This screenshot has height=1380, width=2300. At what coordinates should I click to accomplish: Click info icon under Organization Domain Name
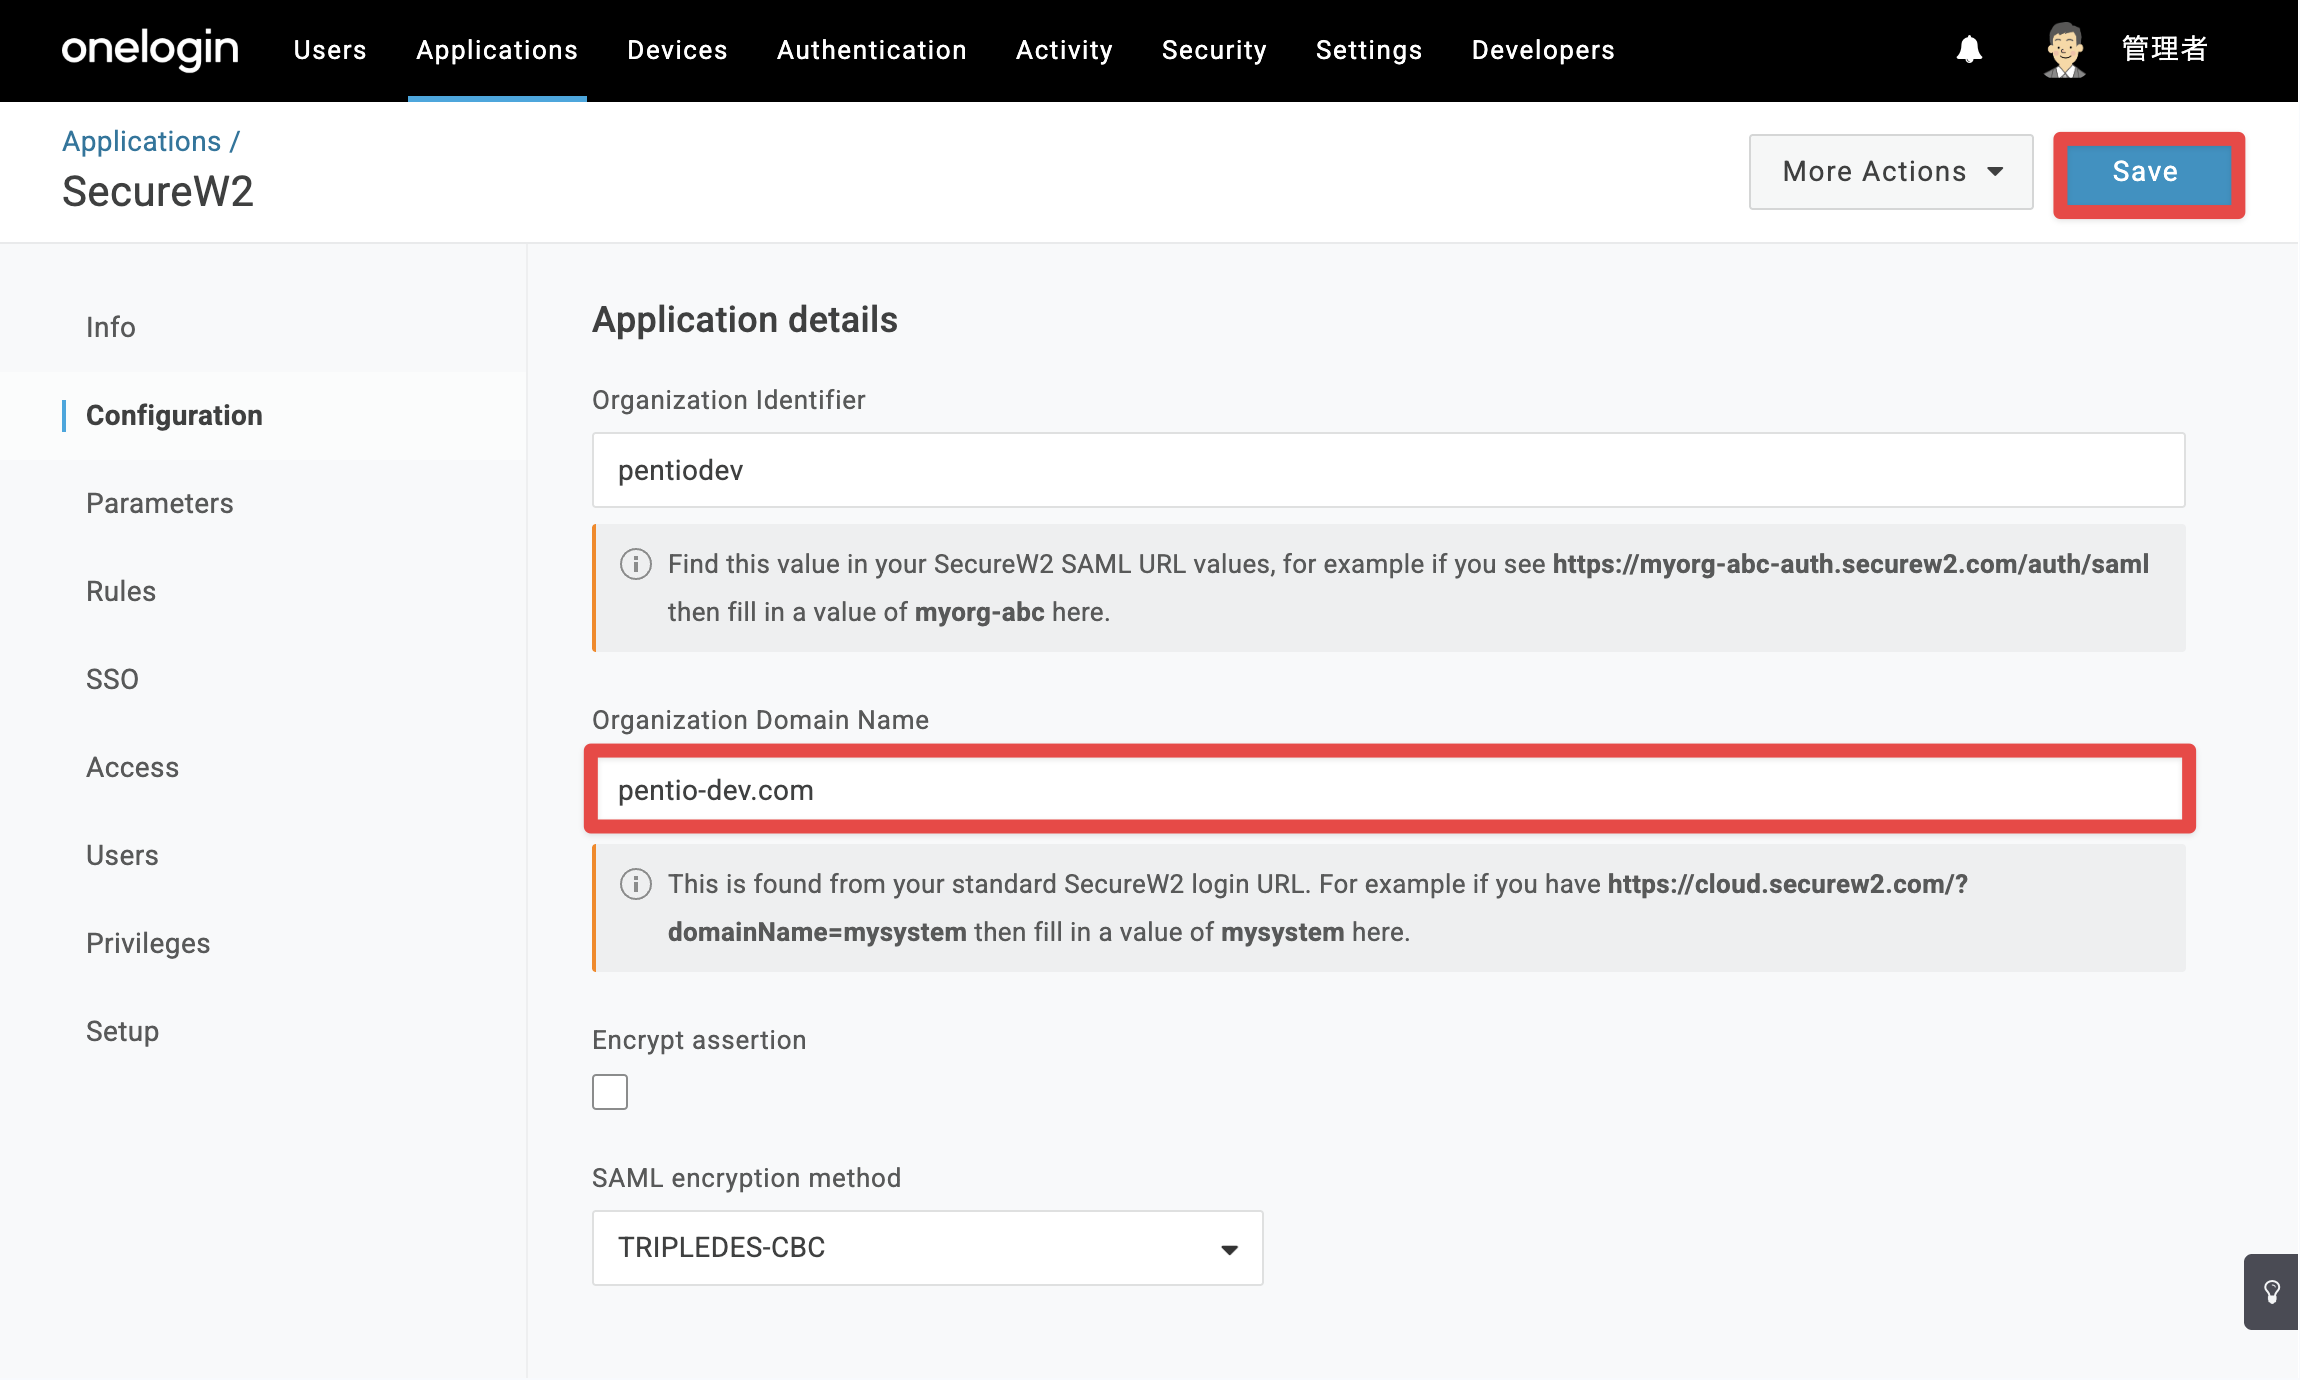(x=636, y=884)
